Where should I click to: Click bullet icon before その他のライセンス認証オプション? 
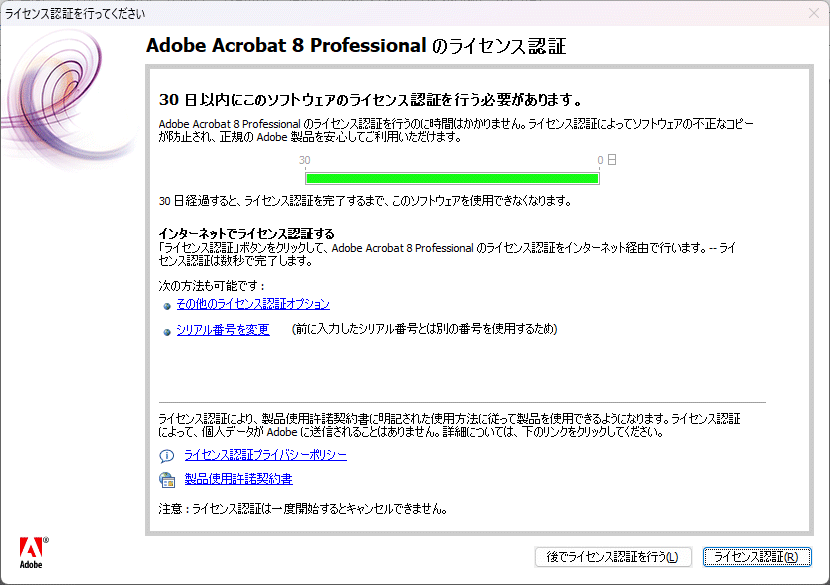[167, 306]
